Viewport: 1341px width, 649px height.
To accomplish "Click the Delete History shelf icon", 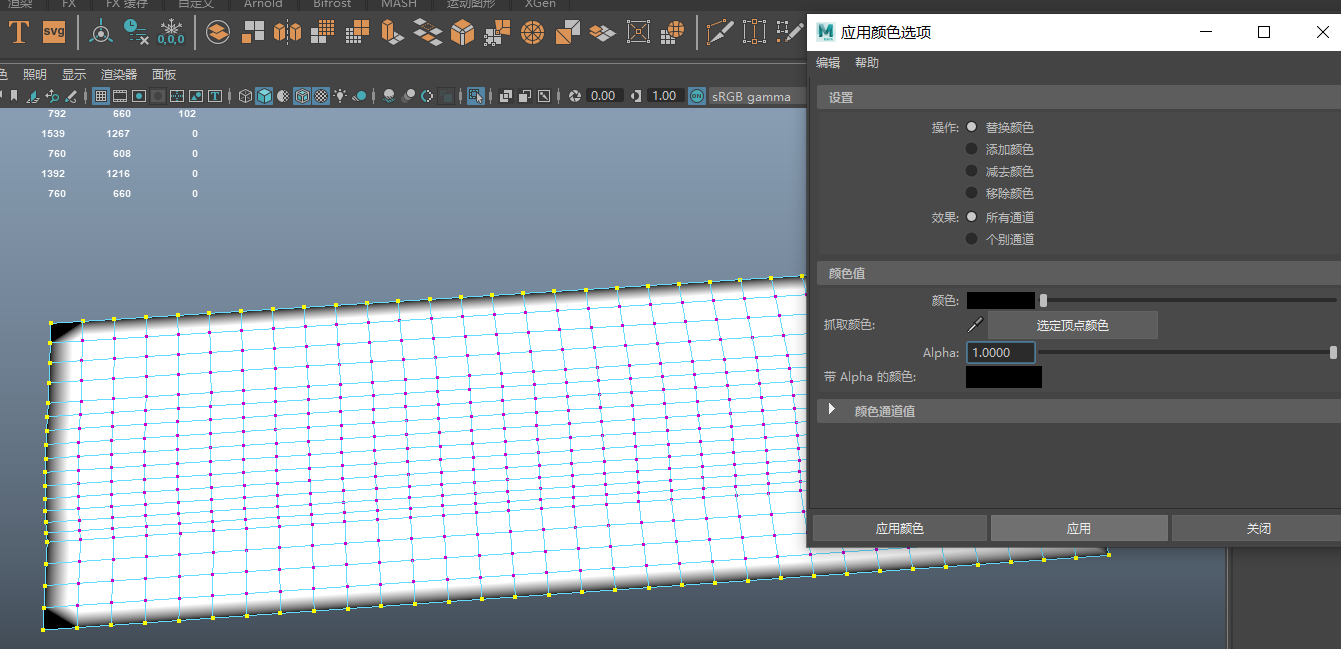I will pyautogui.click(x=135, y=33).
